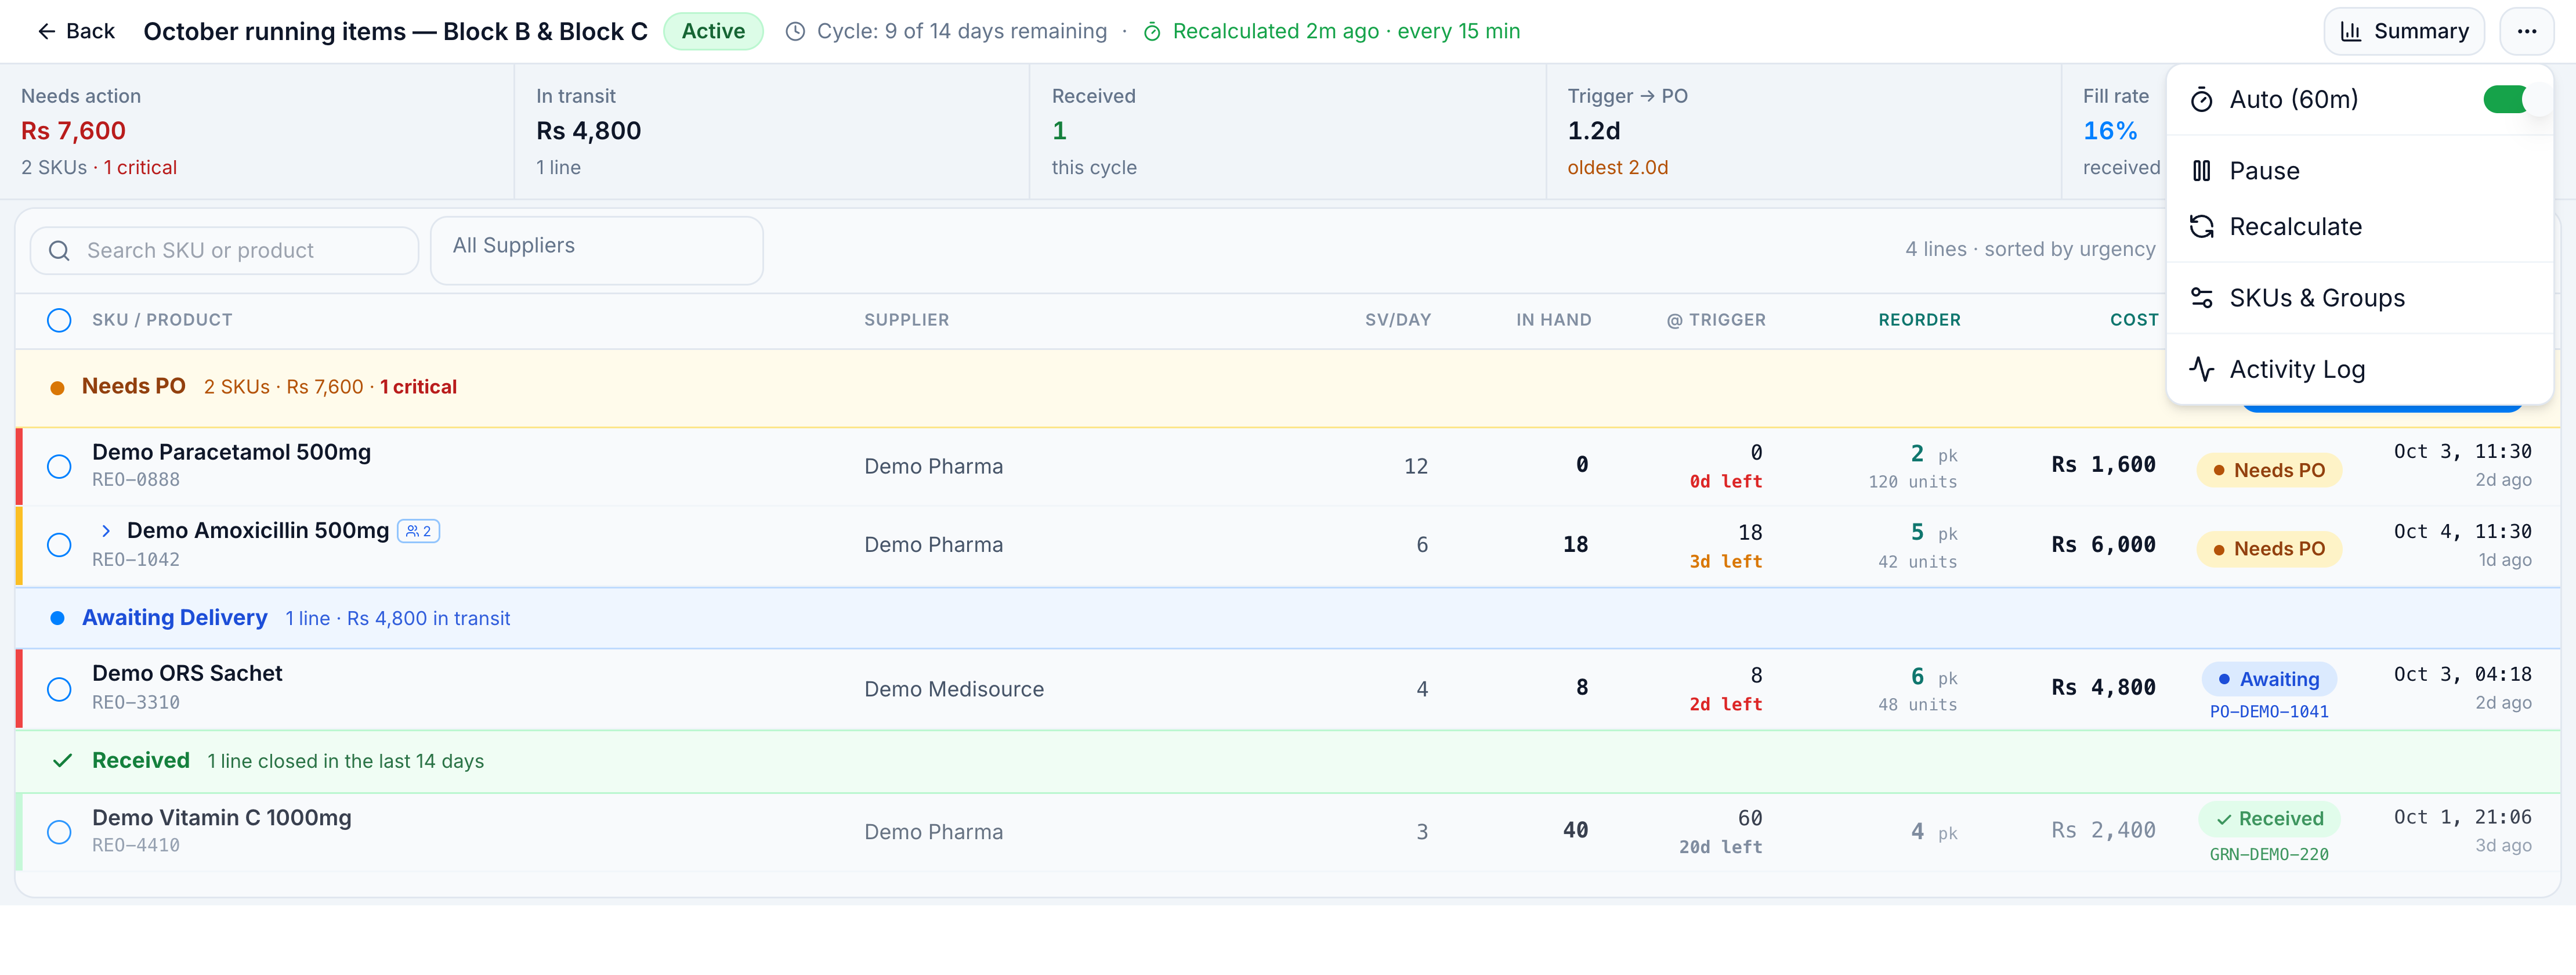Expand the Demo Amoxicillin 500mg group chevron
2576x975 pixels.
(106, 531)
